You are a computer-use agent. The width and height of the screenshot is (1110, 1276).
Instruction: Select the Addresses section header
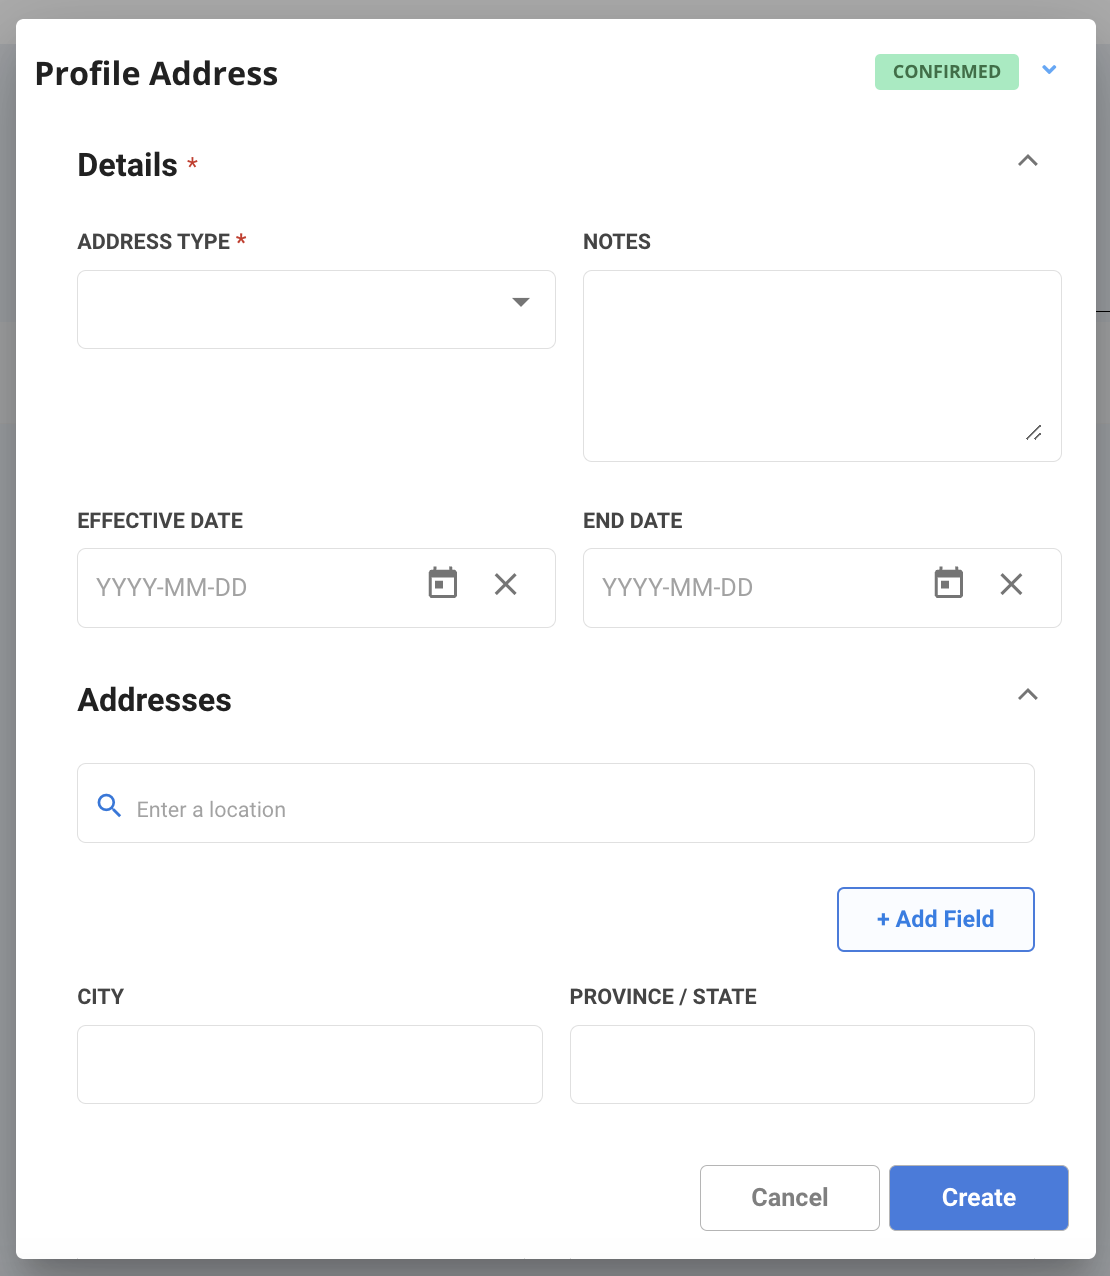[154, 700]
